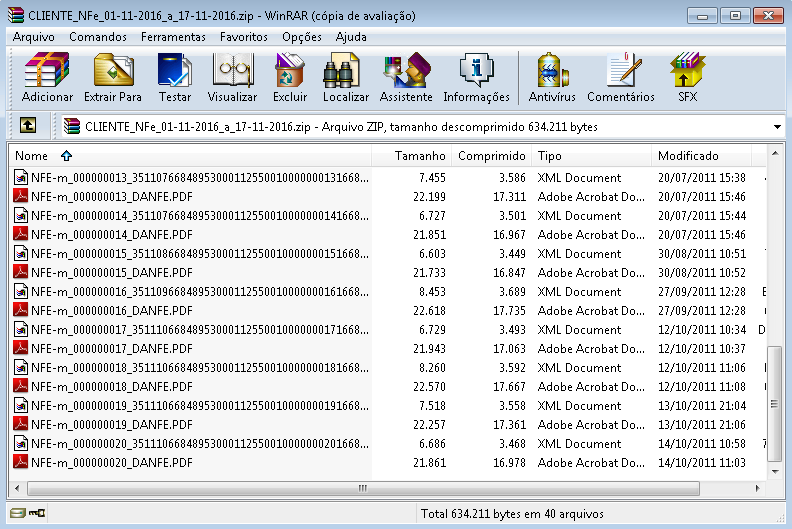Select file NFE-m_000000019_DANFE.PDF
Image resolution: width=792 pixels, height=529 pixels.
(x=112, y=424)
